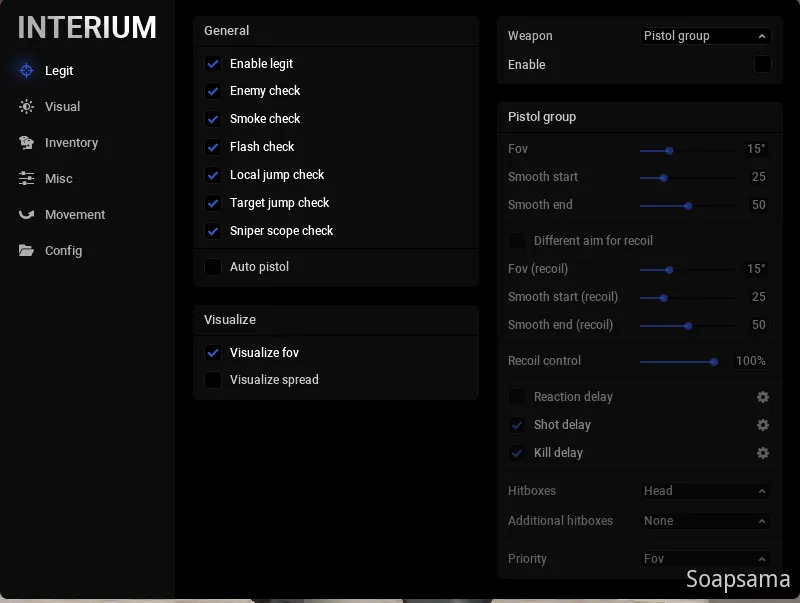Enable the Auto pistol checkbox

213,267
